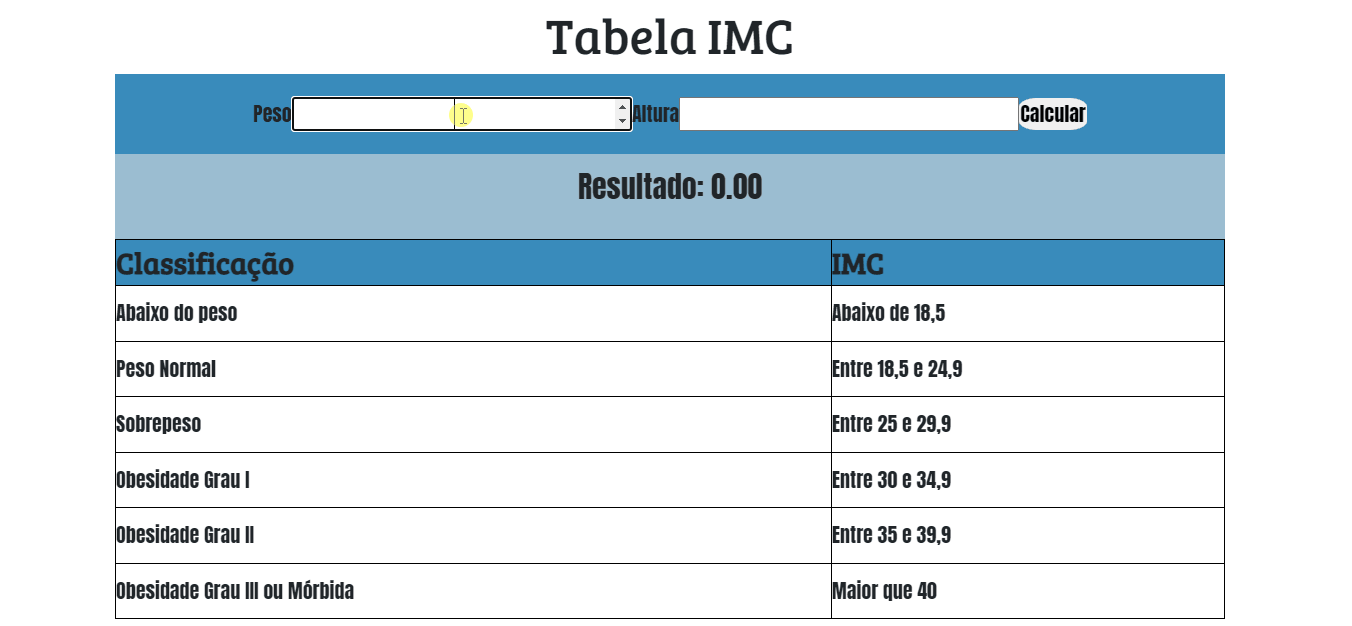The height and width of the screenshot is (626, 1352).
Task: Click the IMC column header
Action: click(858, 264)
